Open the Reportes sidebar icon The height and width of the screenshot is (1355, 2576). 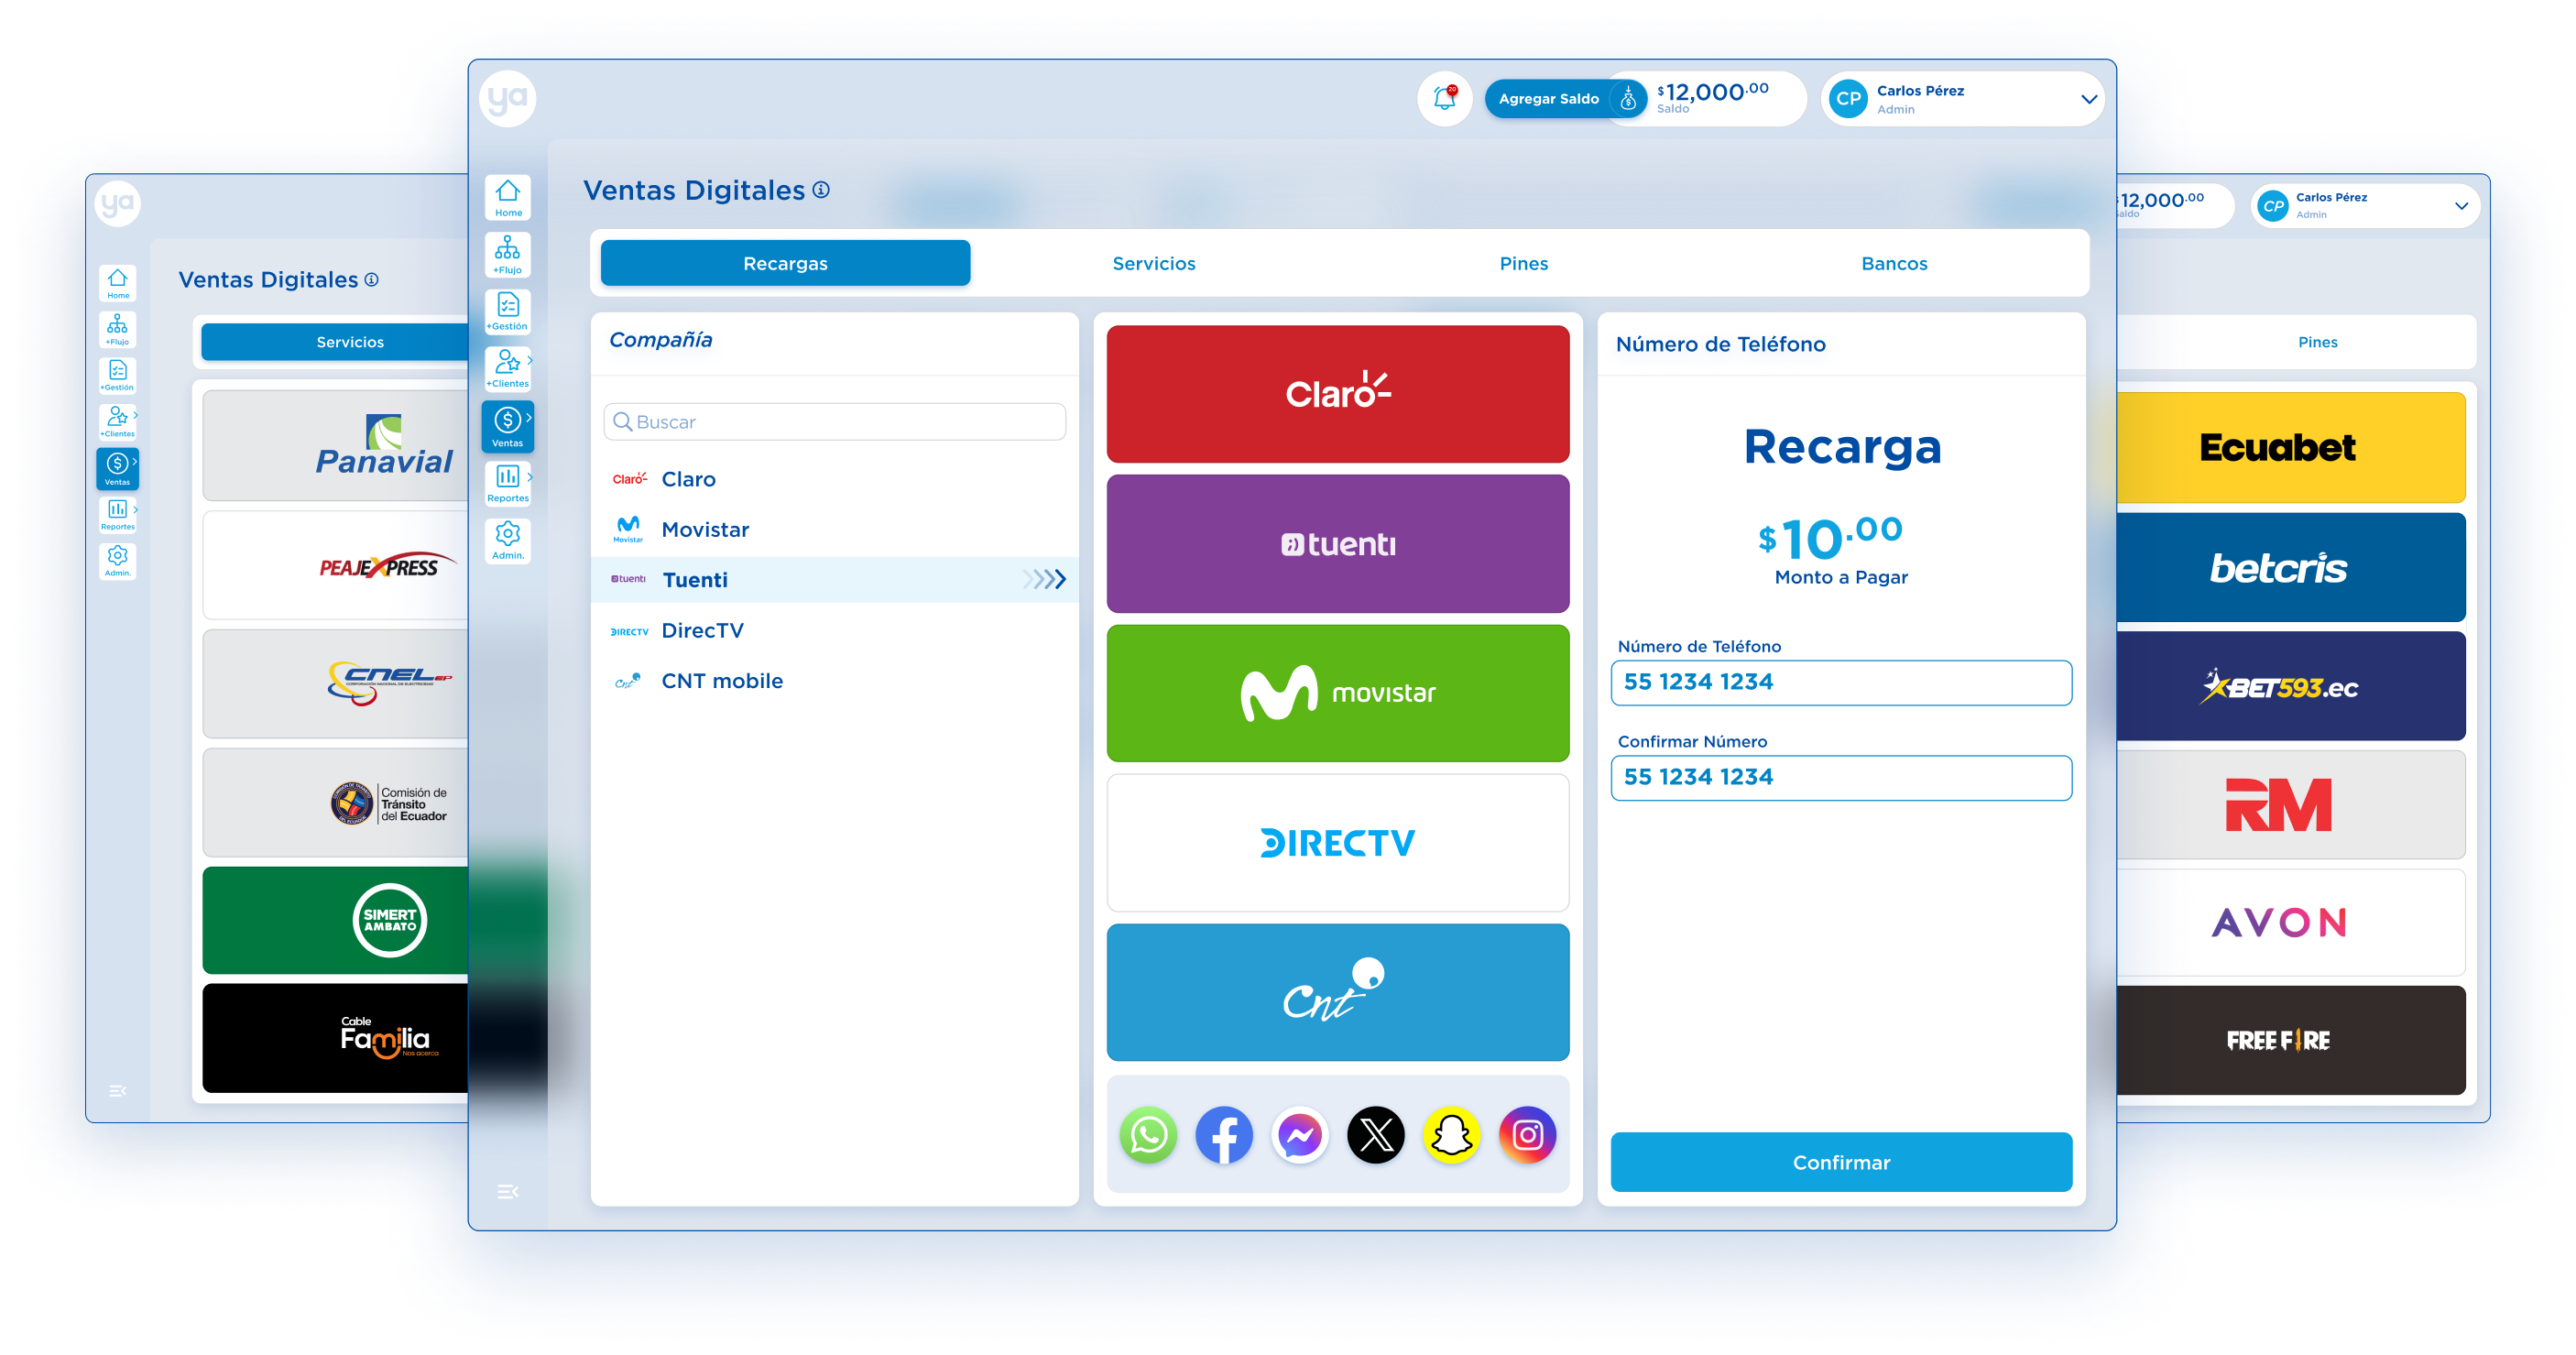tap(508, 483)
